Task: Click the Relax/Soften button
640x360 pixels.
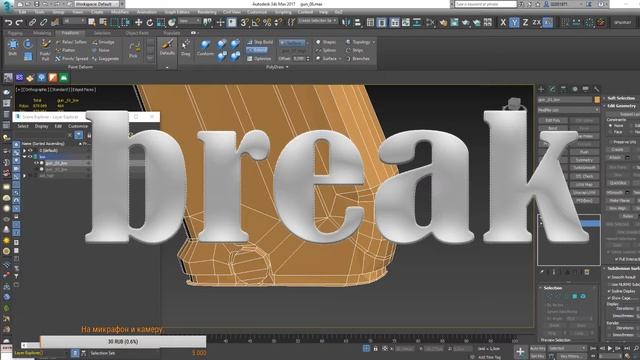Action: click(x=71, y=42)
